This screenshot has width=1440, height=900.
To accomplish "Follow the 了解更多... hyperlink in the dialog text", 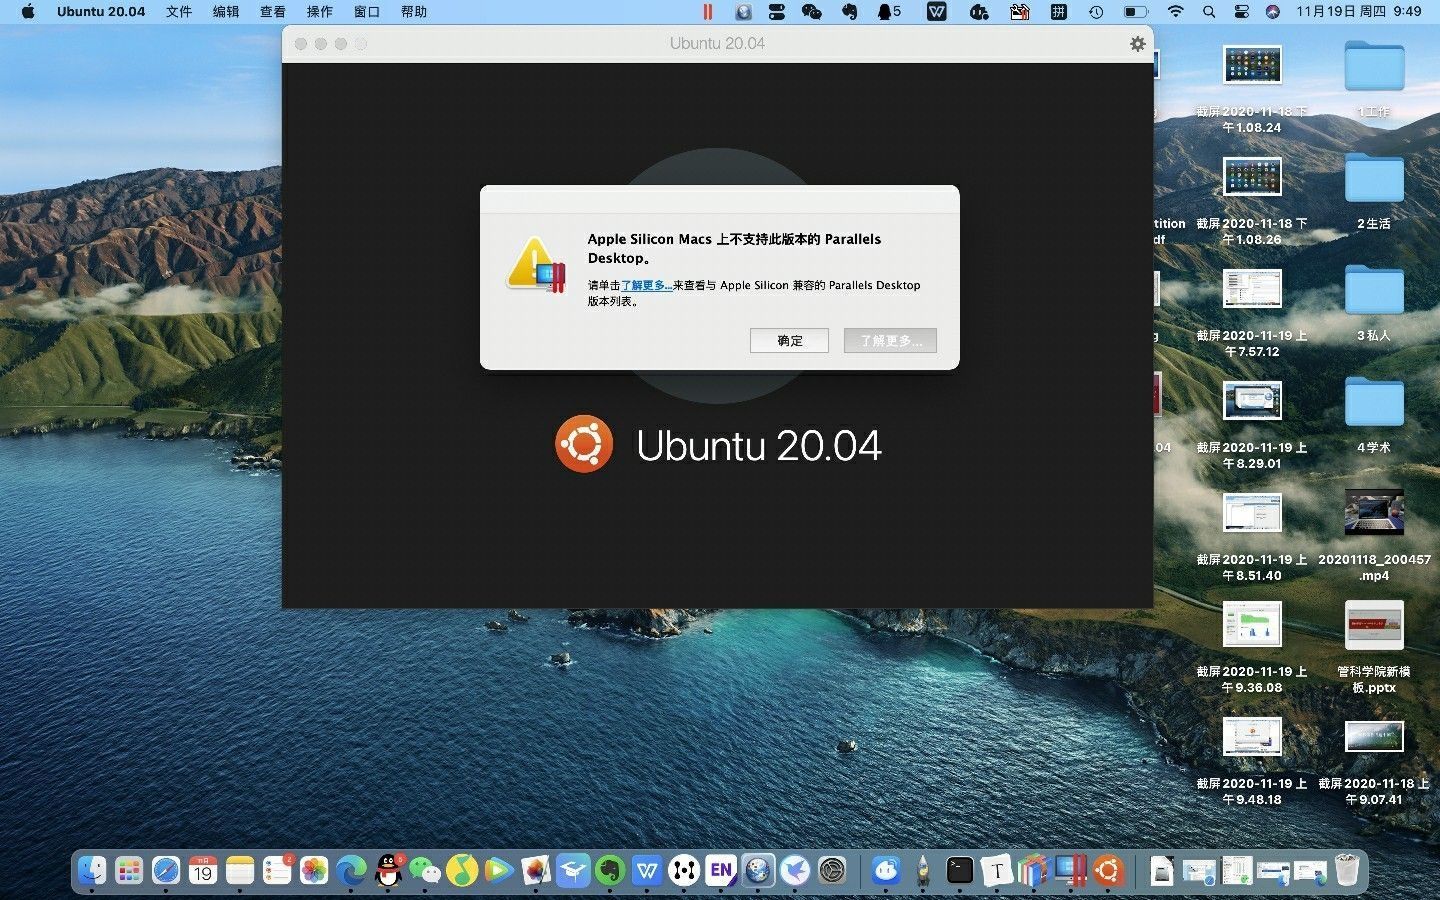I will pos(647,285).
